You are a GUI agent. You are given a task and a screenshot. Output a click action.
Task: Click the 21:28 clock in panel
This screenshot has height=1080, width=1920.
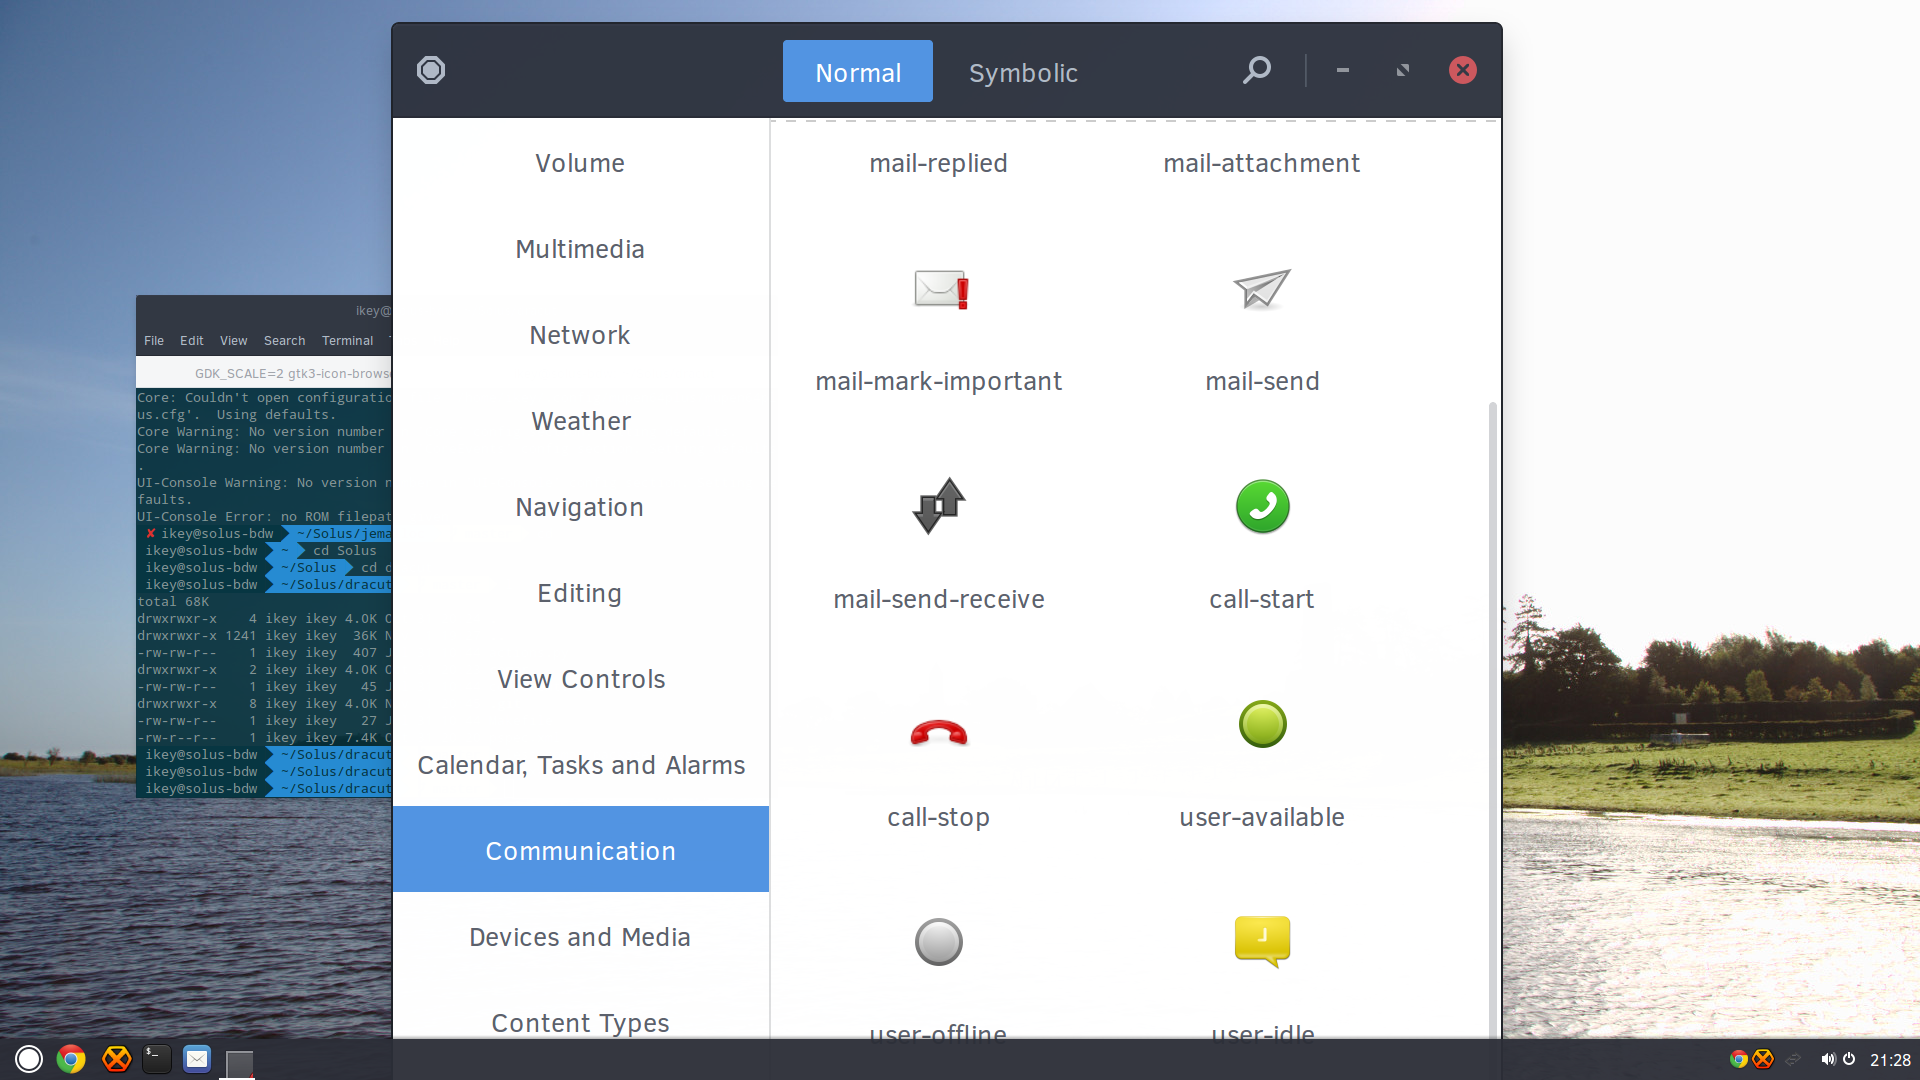tap(1890, 1060)
